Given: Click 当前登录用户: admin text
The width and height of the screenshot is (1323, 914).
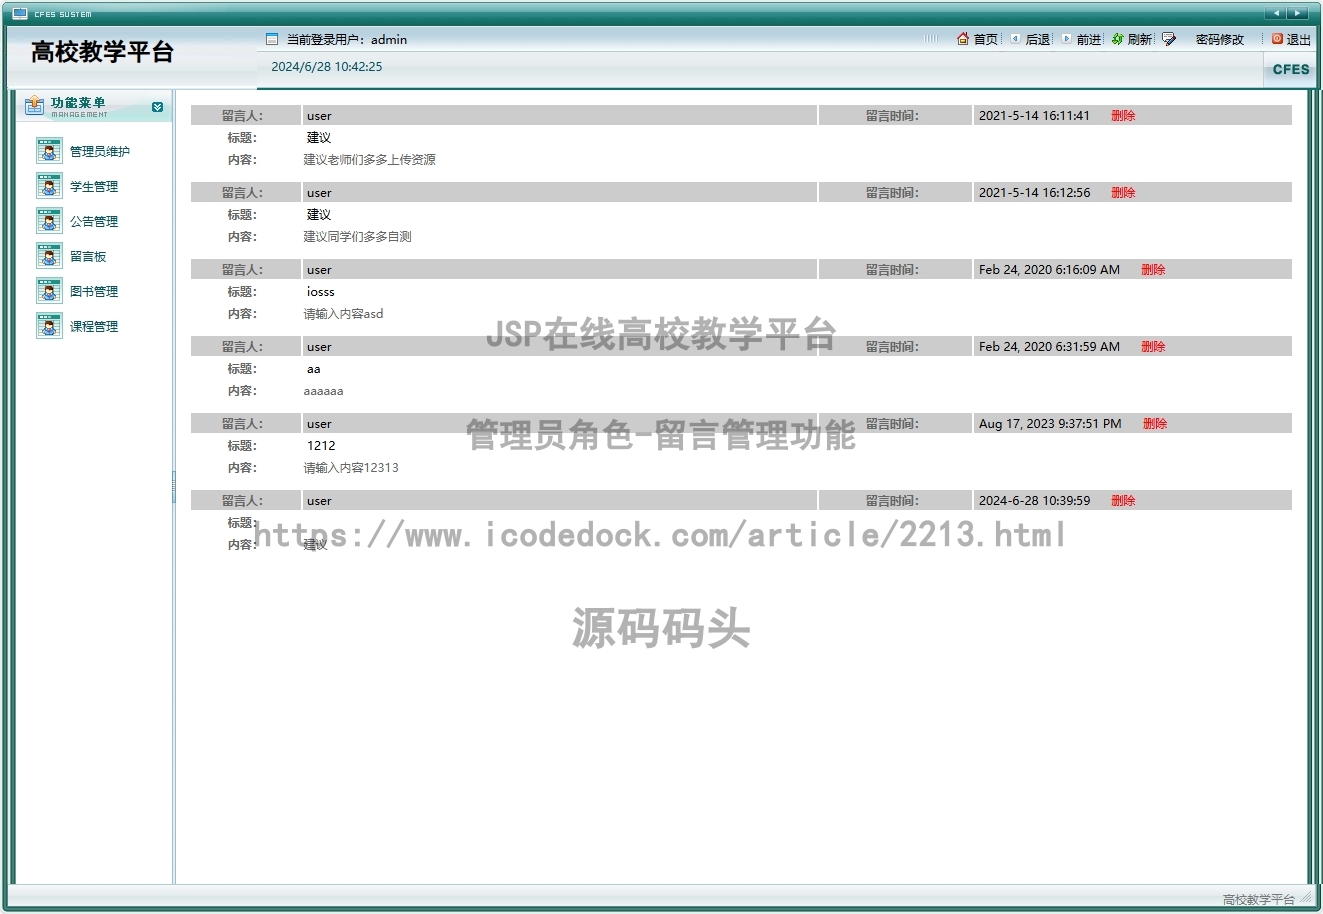Looking at the screenshot, I should 347,40.
